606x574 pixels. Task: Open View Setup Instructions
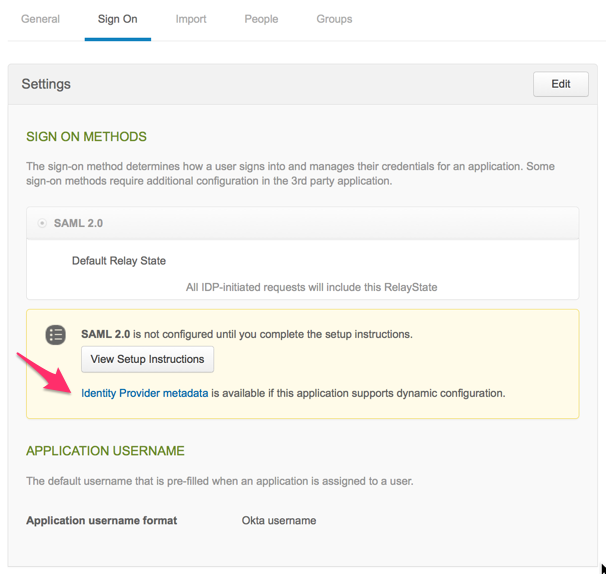(x=147, y=359)
